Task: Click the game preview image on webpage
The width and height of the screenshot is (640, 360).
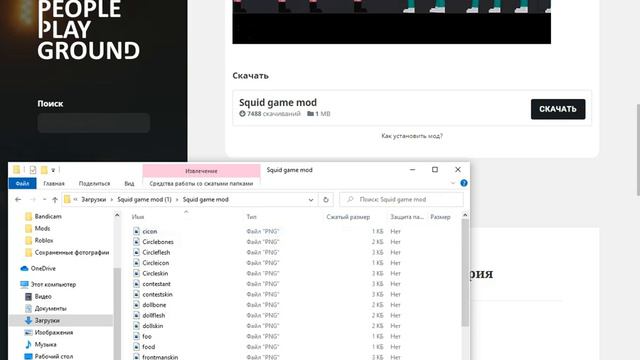Action: (391, 22)
